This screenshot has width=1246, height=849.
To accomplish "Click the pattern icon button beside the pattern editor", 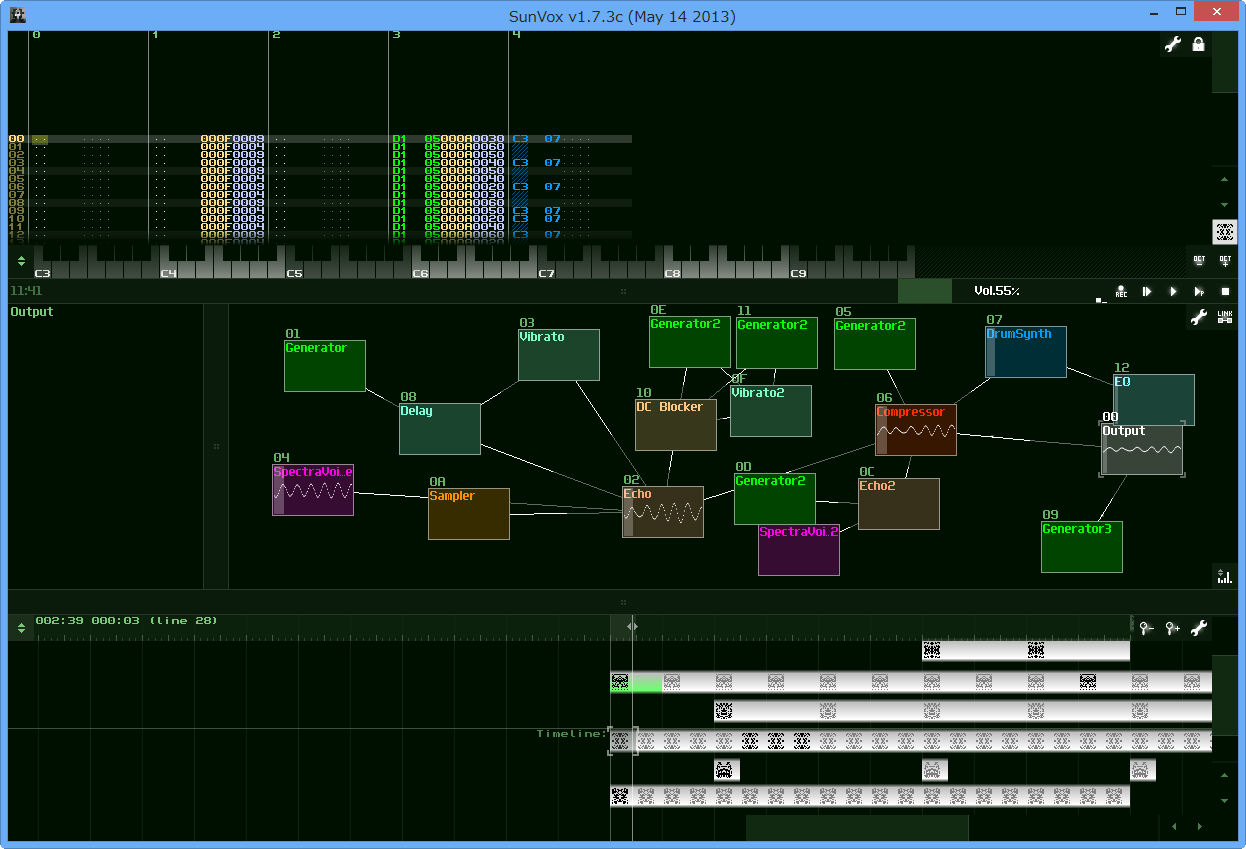I will 1225,232.
